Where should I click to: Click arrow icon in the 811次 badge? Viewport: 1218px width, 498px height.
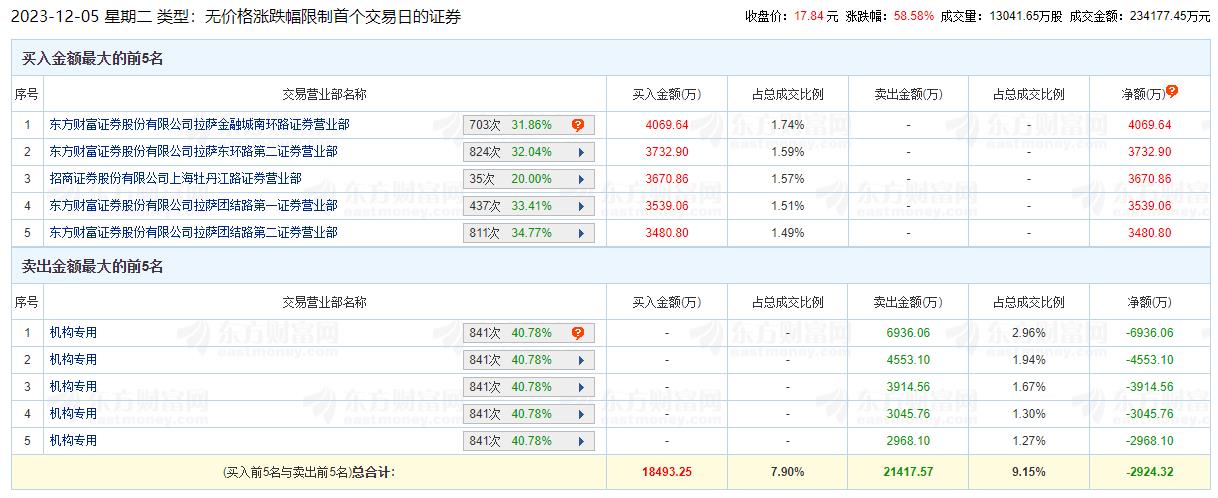pyautogui.click(x=579, y=233)
